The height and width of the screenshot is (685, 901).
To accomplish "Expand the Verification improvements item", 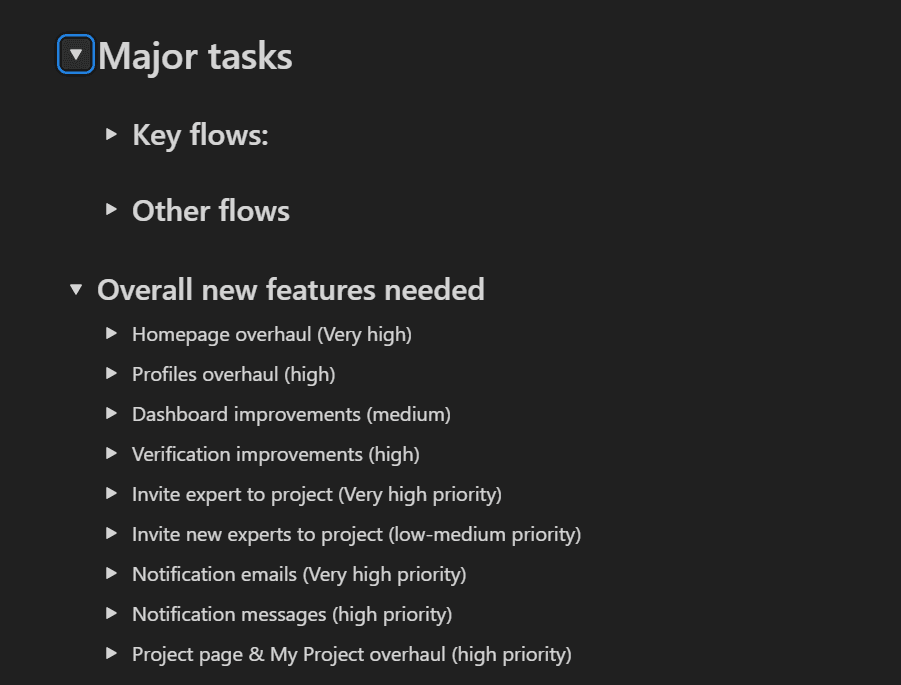I will (x=111, y=453).
